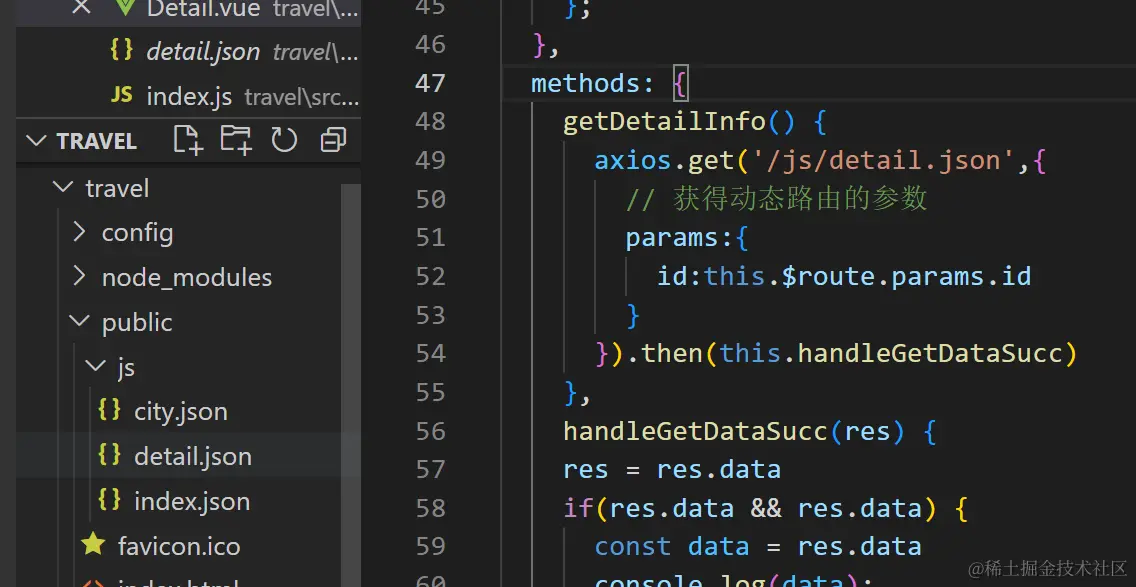Click JSON braces icon of open-editor detail.json

pos(121,50)
